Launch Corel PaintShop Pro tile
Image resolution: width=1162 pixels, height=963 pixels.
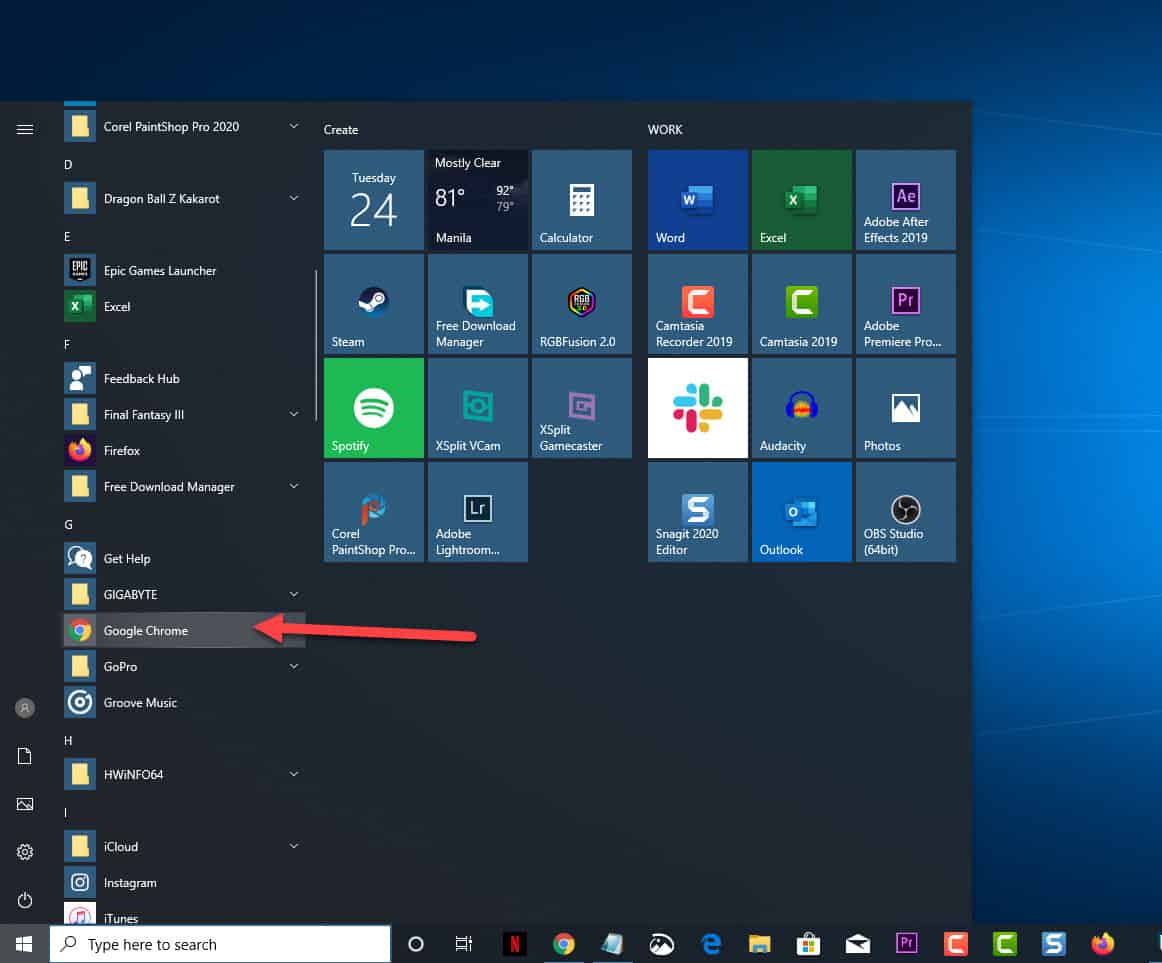pyautogui.click(x=374, y=512)
